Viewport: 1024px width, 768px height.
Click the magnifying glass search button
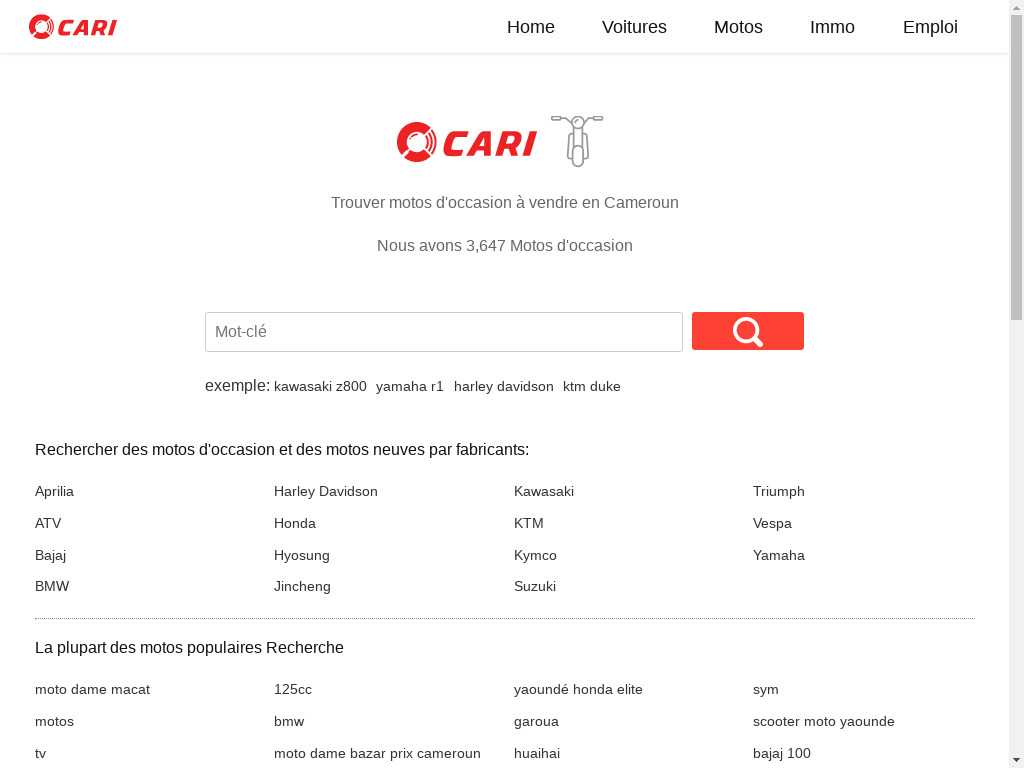748,331
